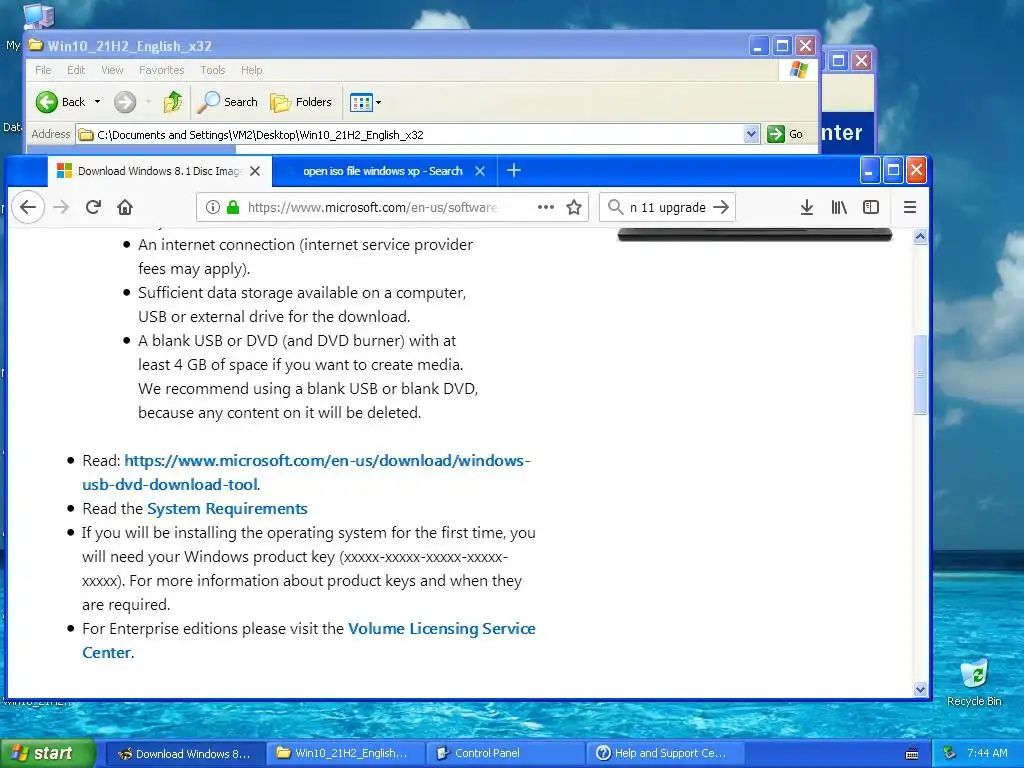Open the Firefox library icon
Viewport: 1024px width, 768px height.
(x=839, y=207)
